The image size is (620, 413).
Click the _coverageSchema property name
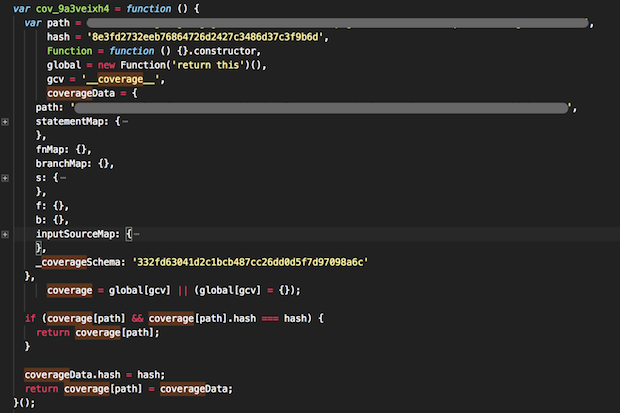(80, 262)
